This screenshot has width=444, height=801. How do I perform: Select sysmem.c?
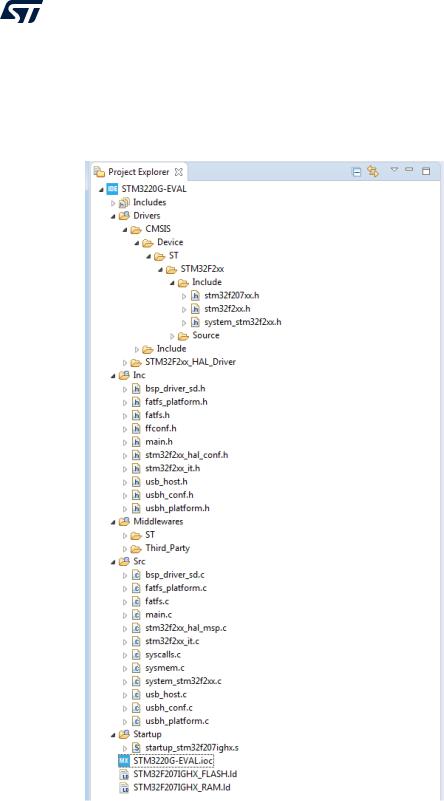164,668
